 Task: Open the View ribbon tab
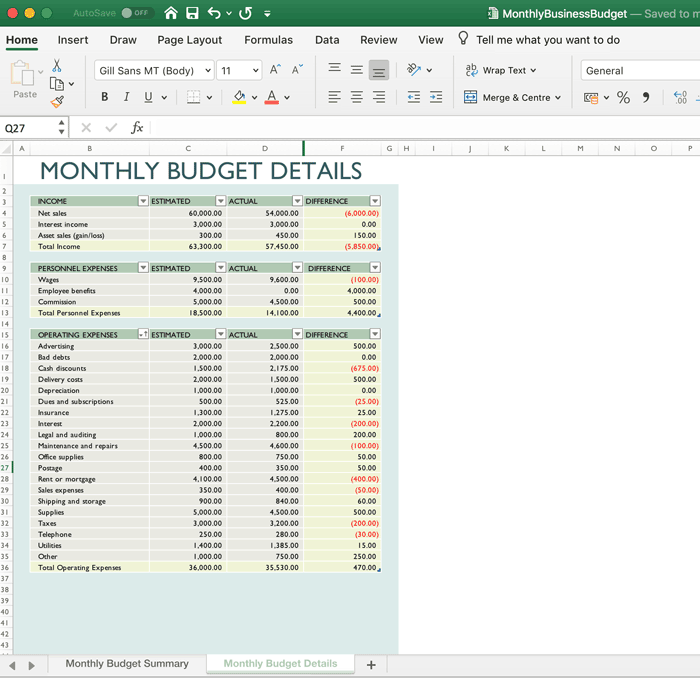tap(430, 40)
